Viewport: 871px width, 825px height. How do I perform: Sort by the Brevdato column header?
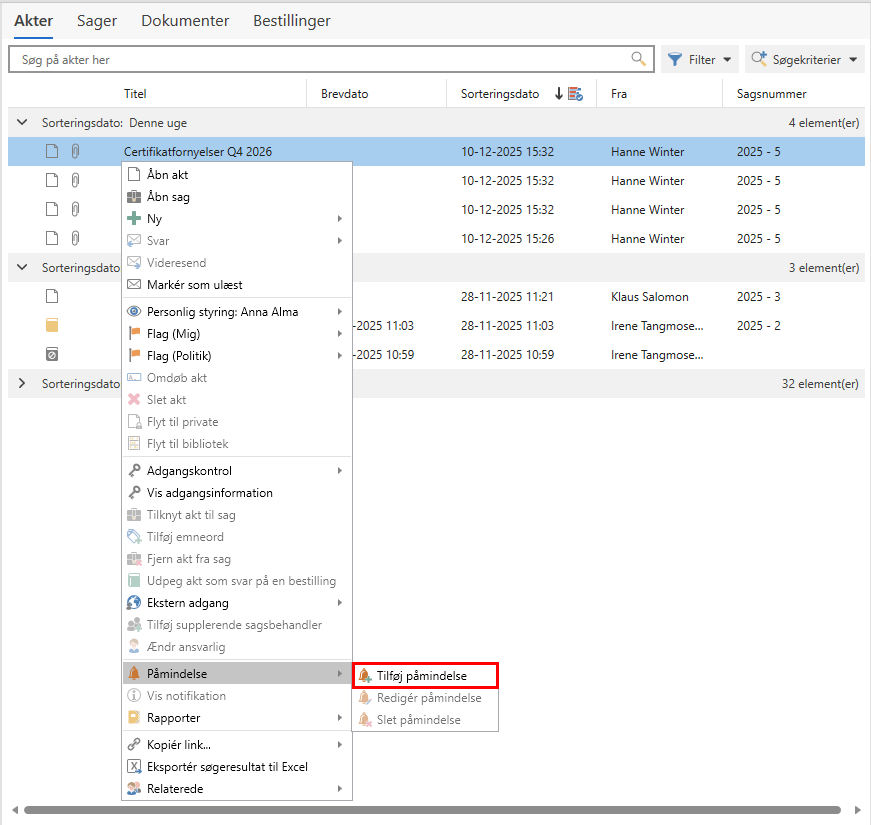[x=344, y=94]
